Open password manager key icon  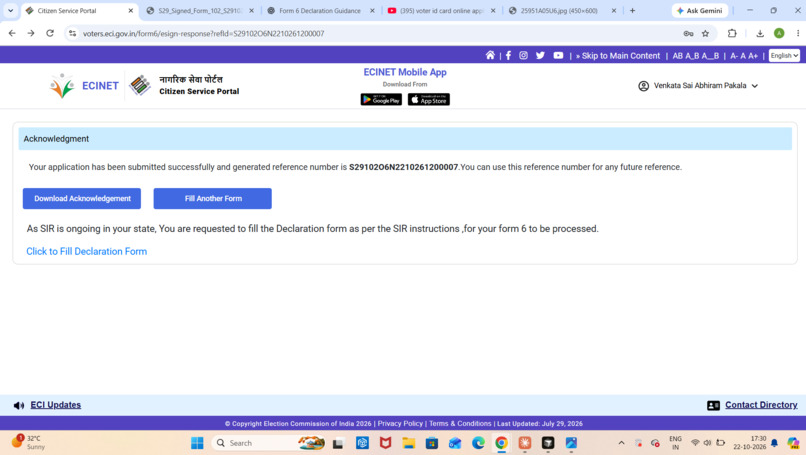tap(688, 33)
